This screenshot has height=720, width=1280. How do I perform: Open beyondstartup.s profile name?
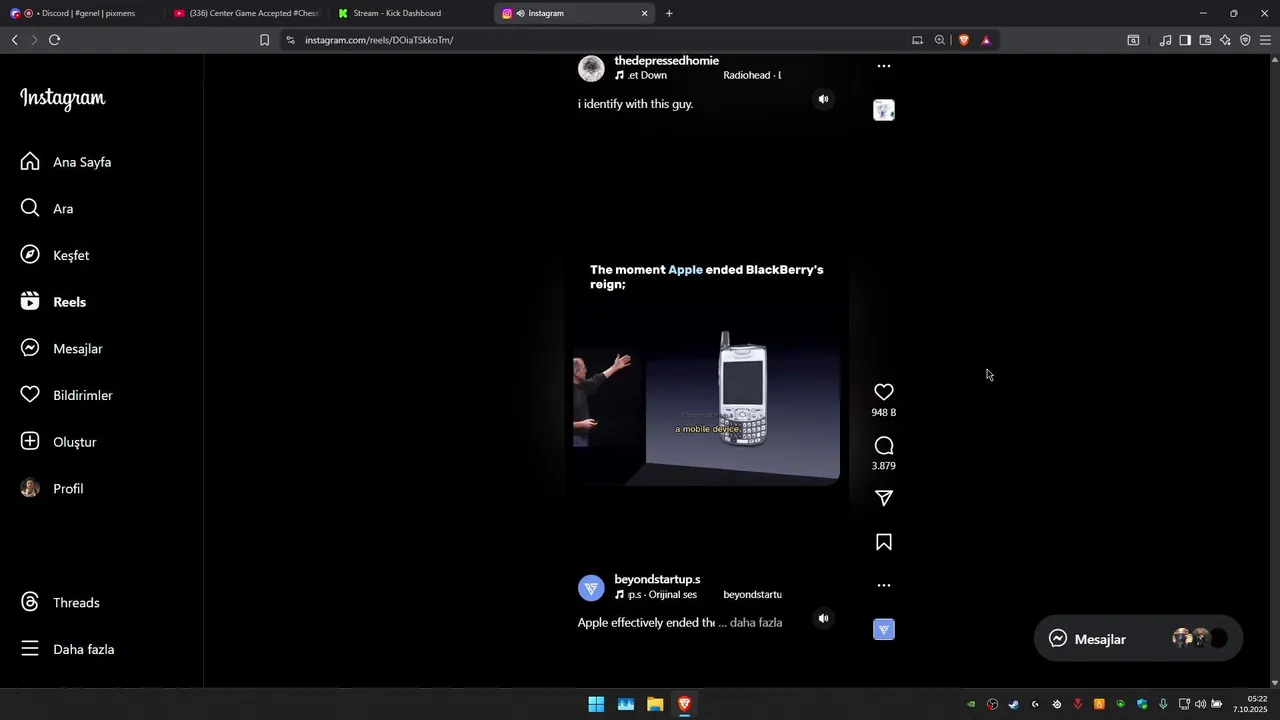point(657,579)
